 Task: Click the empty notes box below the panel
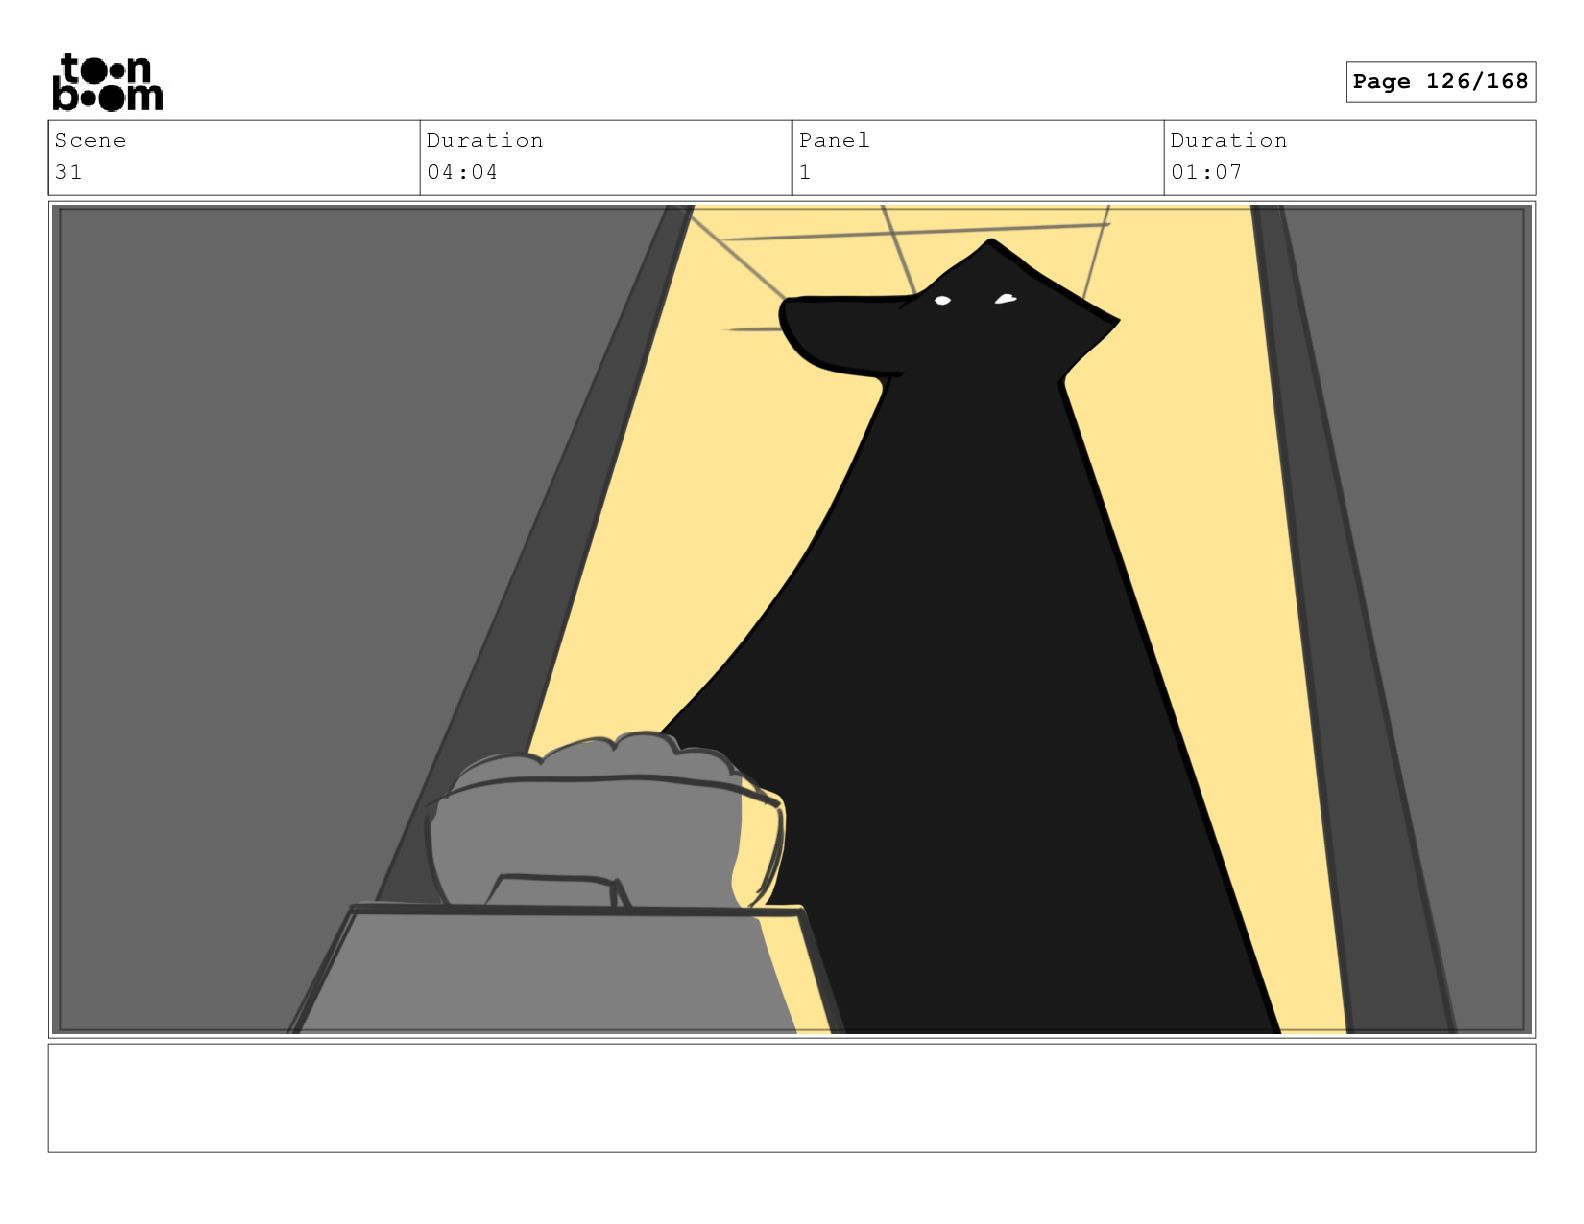[792, 1098]
